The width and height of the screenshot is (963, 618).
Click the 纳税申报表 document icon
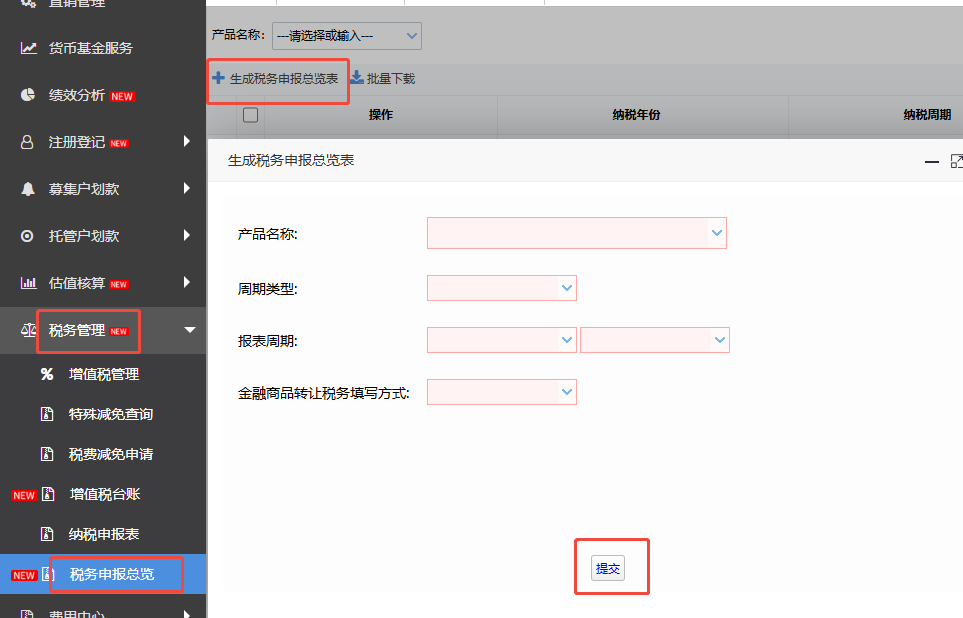coord(47,534)
